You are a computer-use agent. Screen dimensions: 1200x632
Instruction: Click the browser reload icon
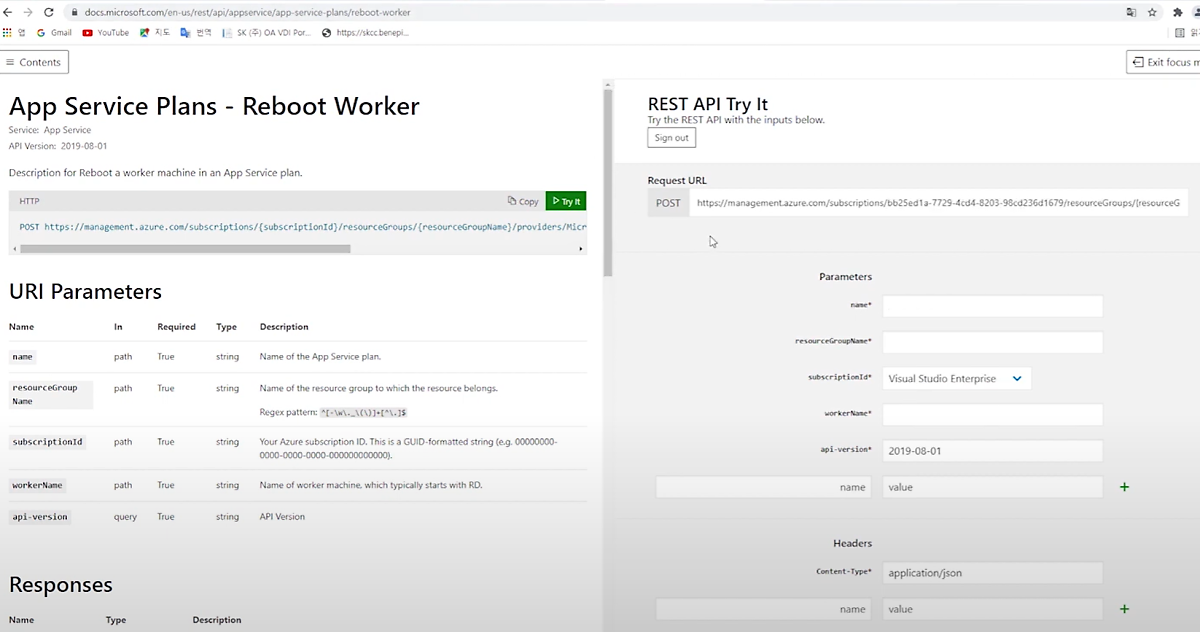pyautogui.click(x=48, y=12)
